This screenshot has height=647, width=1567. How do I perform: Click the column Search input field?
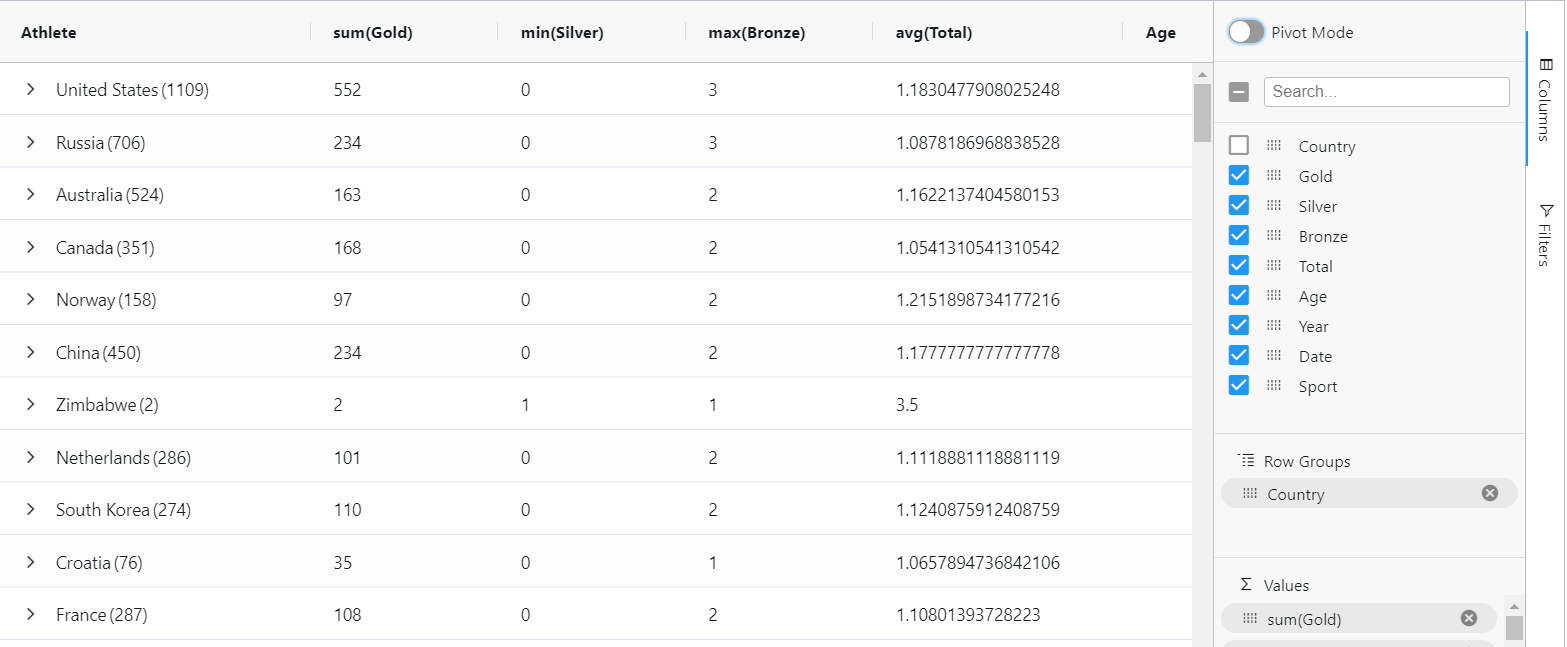click(x=1386, y=92)
